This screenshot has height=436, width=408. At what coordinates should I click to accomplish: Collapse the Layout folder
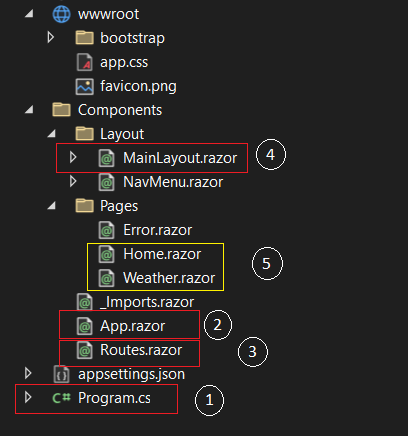coord(52,133)
